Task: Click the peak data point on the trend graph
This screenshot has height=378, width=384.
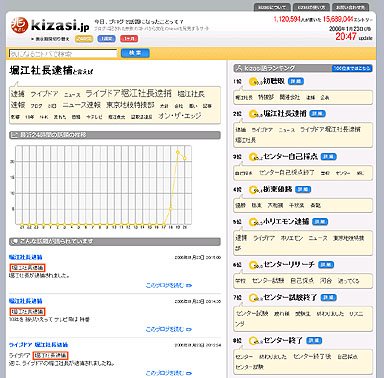Action: point(178,152)
